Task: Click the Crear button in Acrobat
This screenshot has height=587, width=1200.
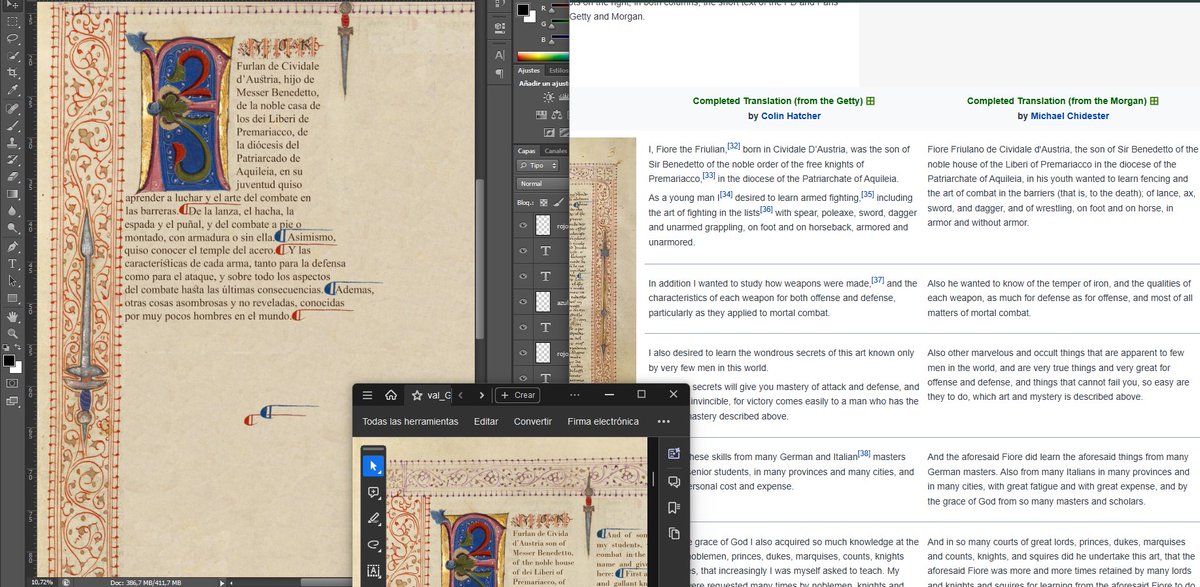Action: [x=518, y=395]
